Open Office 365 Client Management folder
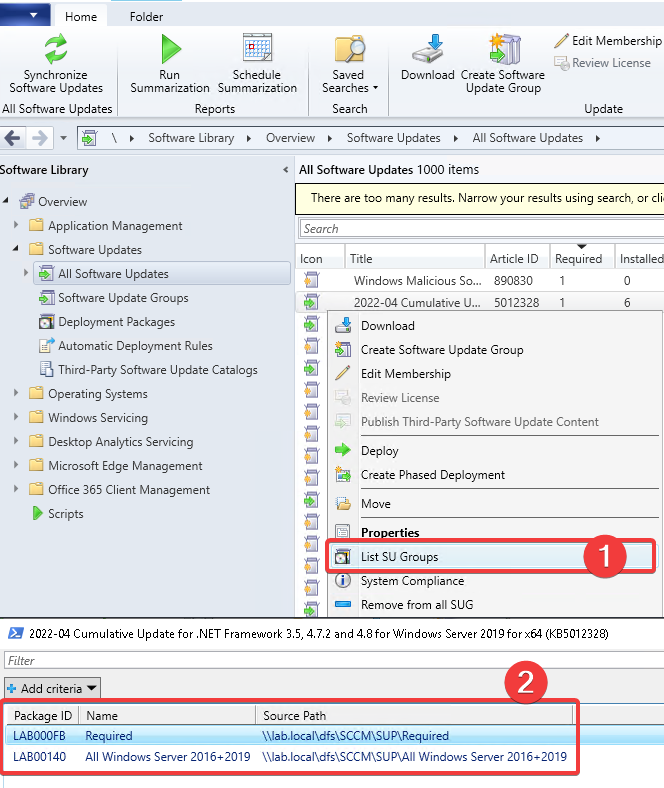The height and width of the screenshot is (788, 664). (129, 490)
